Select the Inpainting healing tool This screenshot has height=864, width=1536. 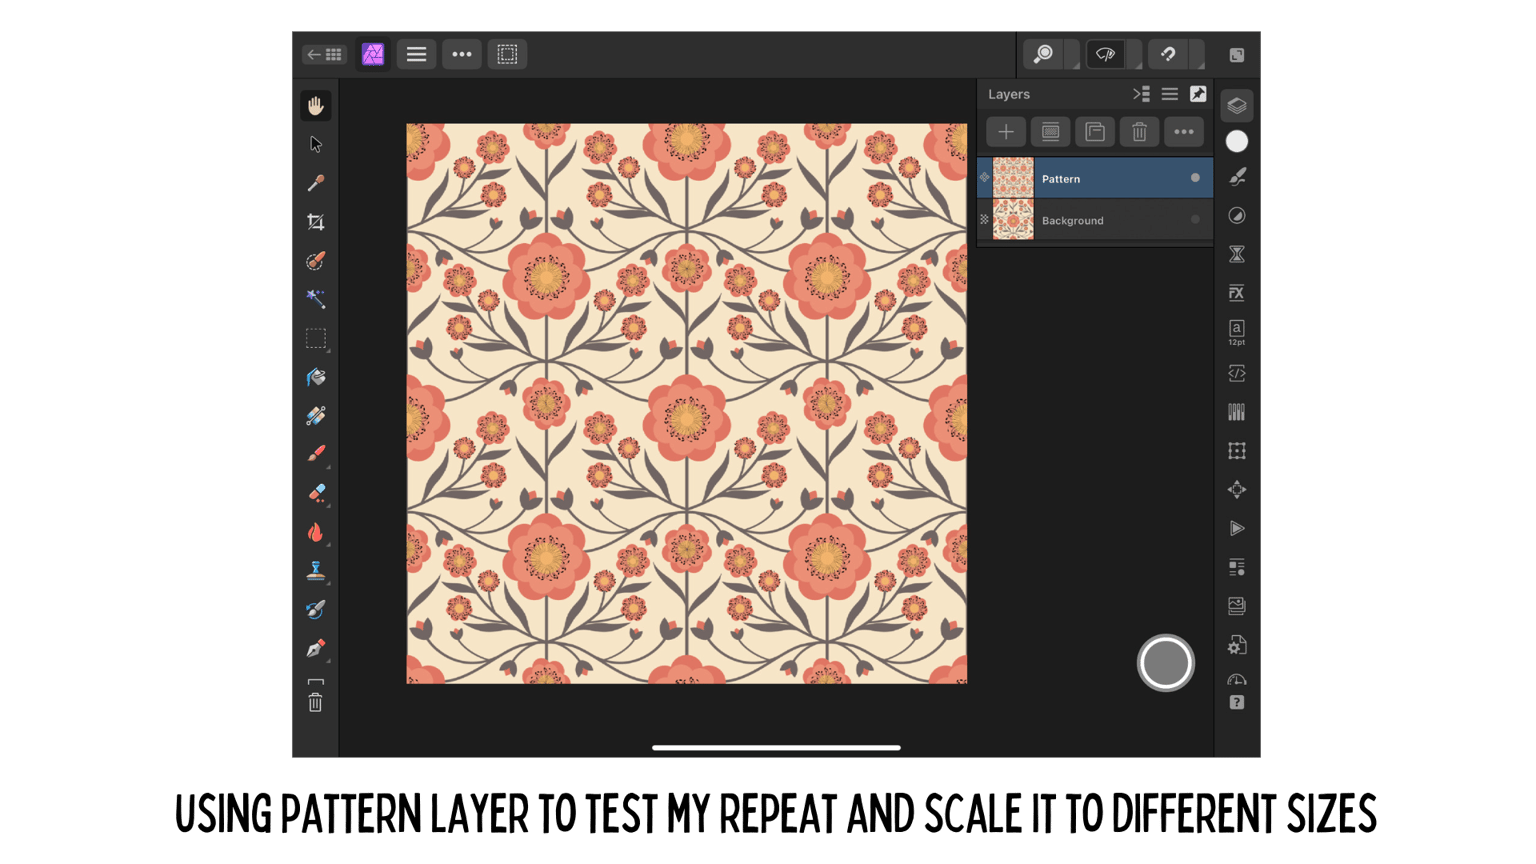pyautogui.click(x=316, y=416)
